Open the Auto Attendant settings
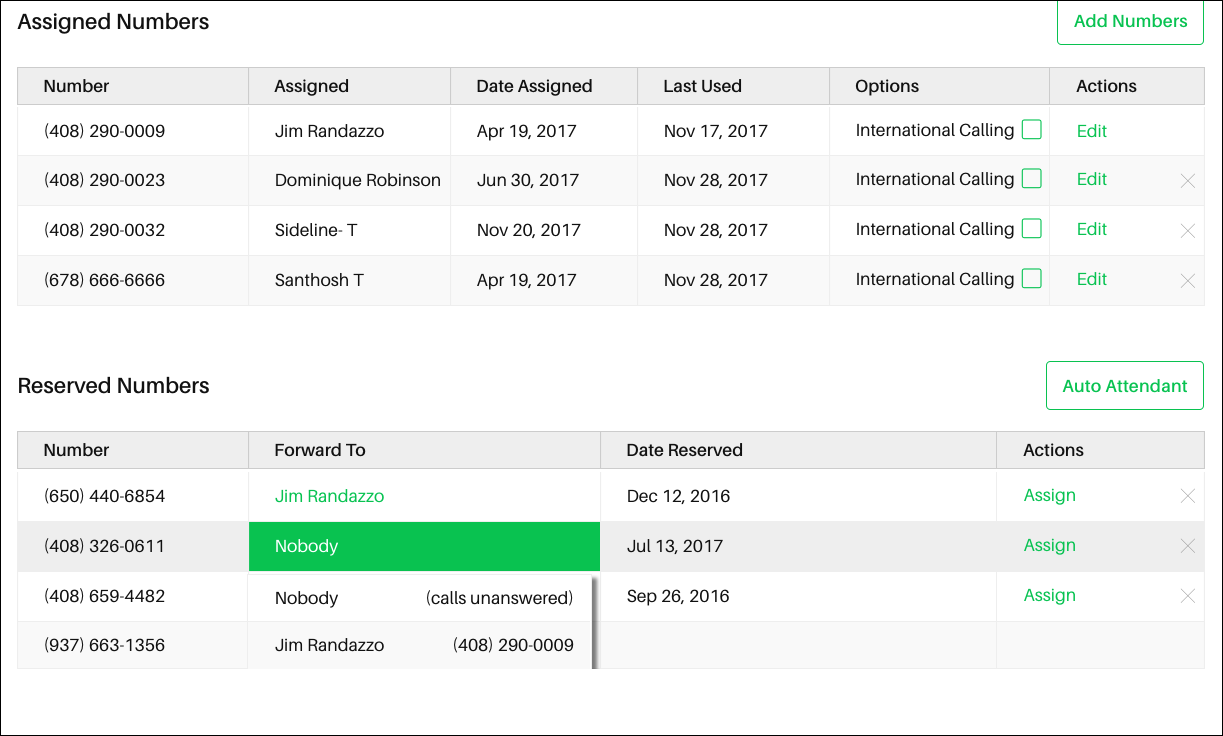 (1125, 386)
